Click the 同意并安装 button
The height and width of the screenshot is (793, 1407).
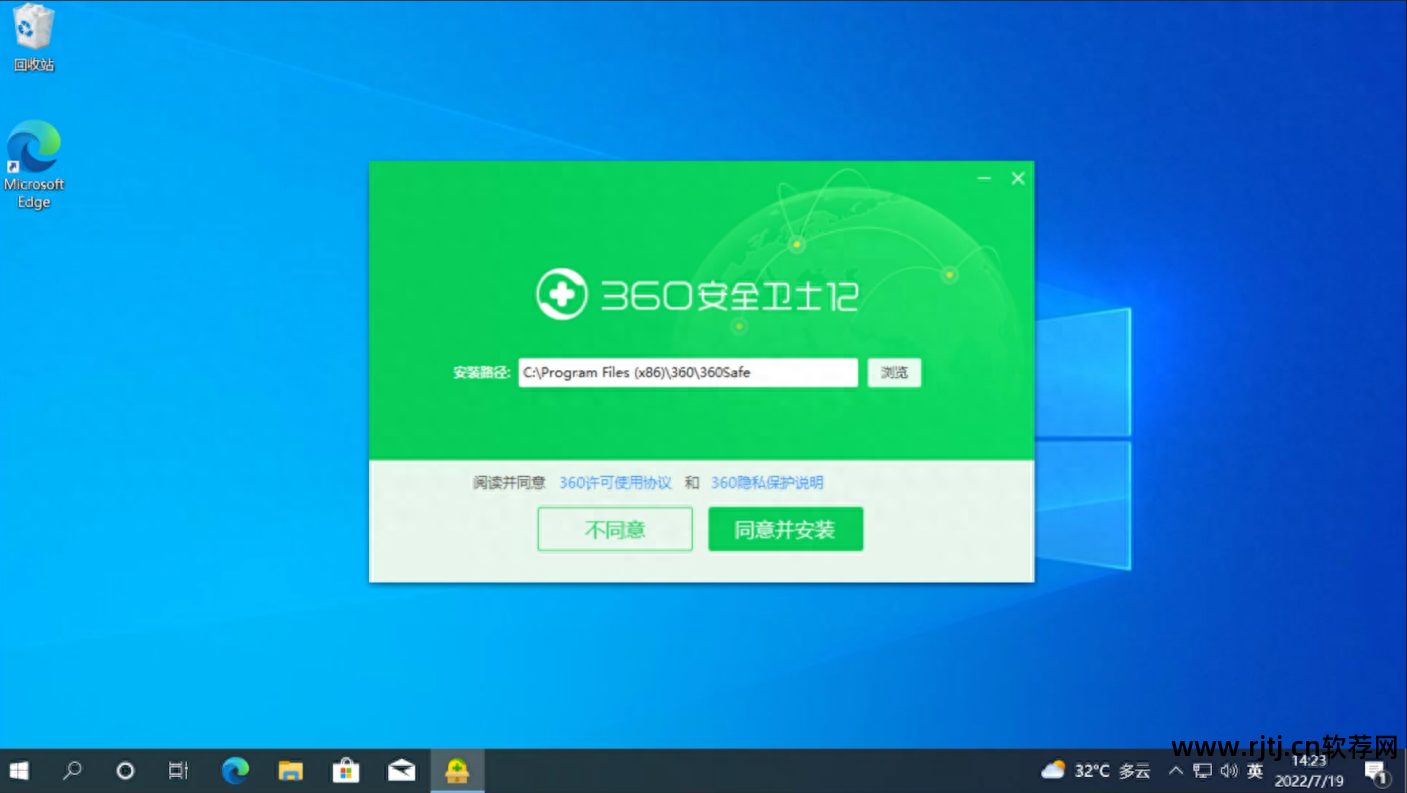point(785,529)
